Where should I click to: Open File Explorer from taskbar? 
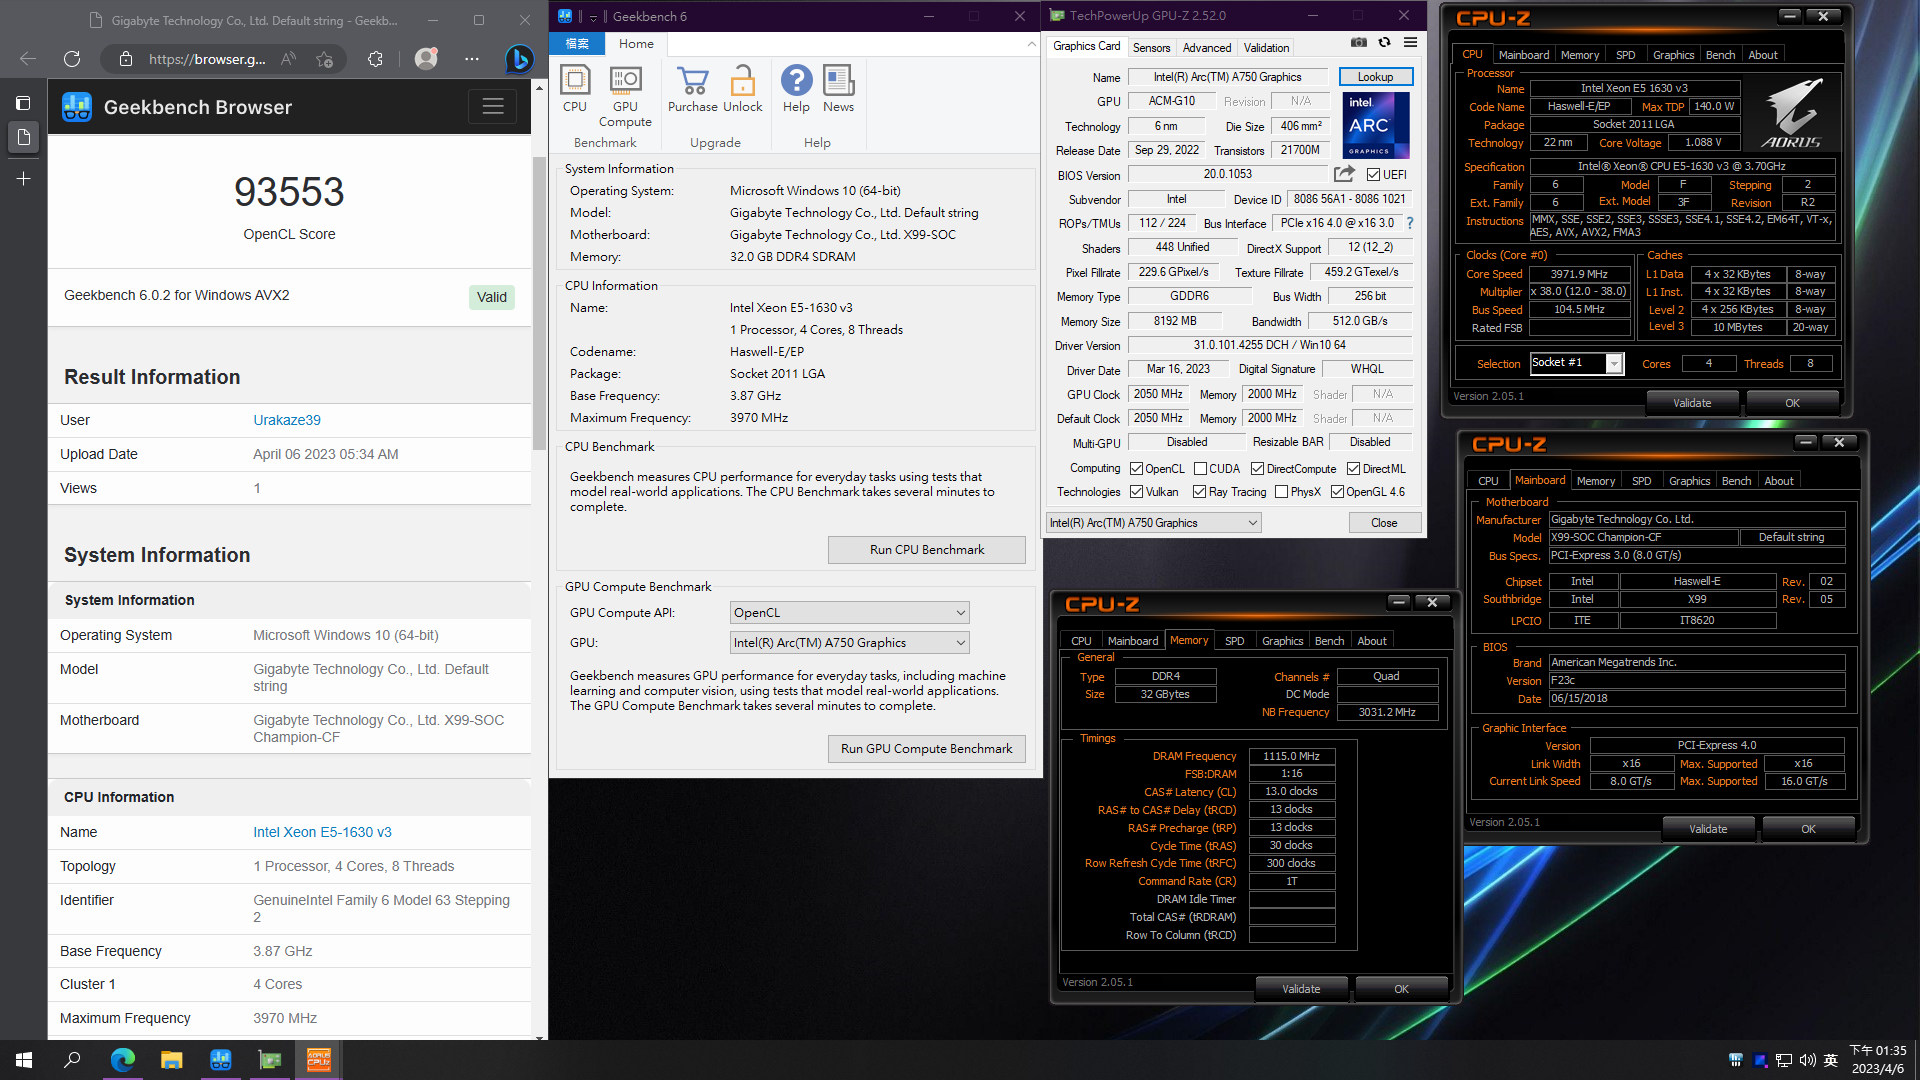point(171,1060)
